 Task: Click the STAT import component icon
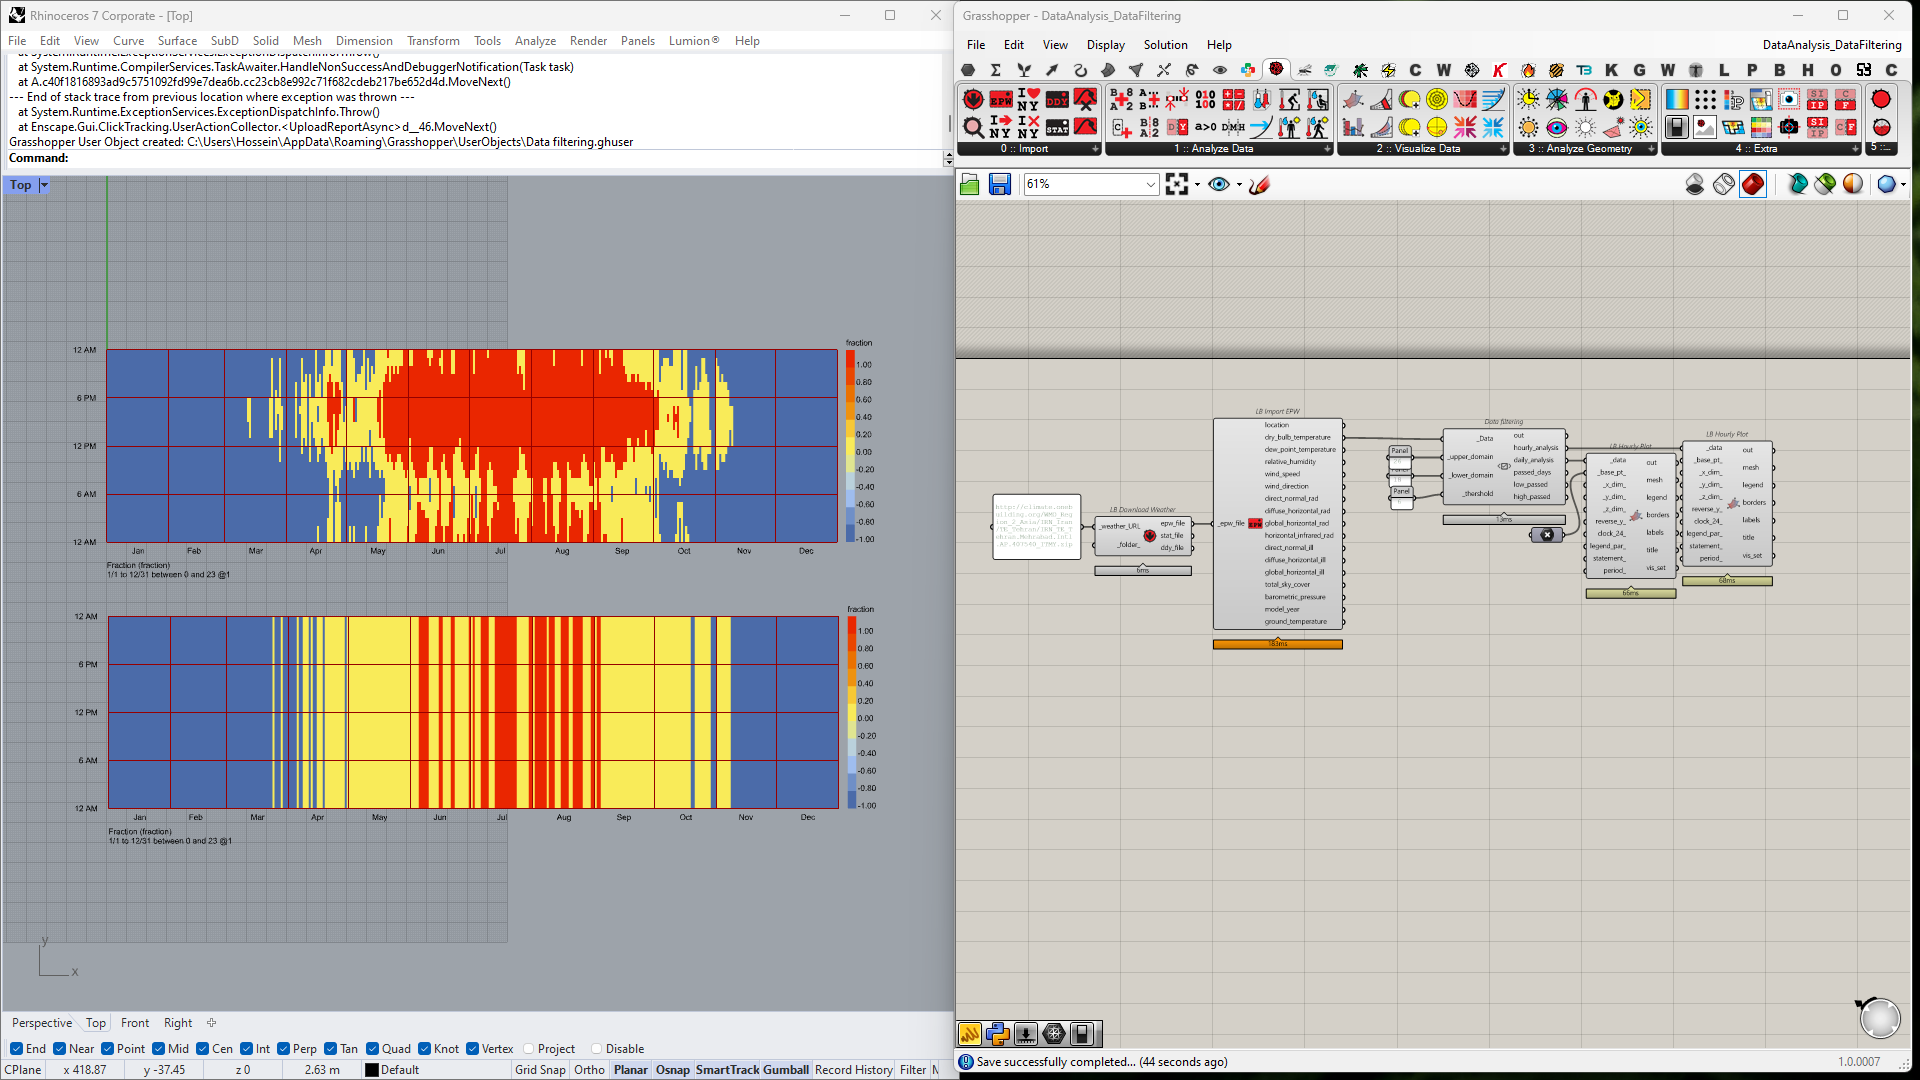pyautogui.click(x=1057, y=127)
